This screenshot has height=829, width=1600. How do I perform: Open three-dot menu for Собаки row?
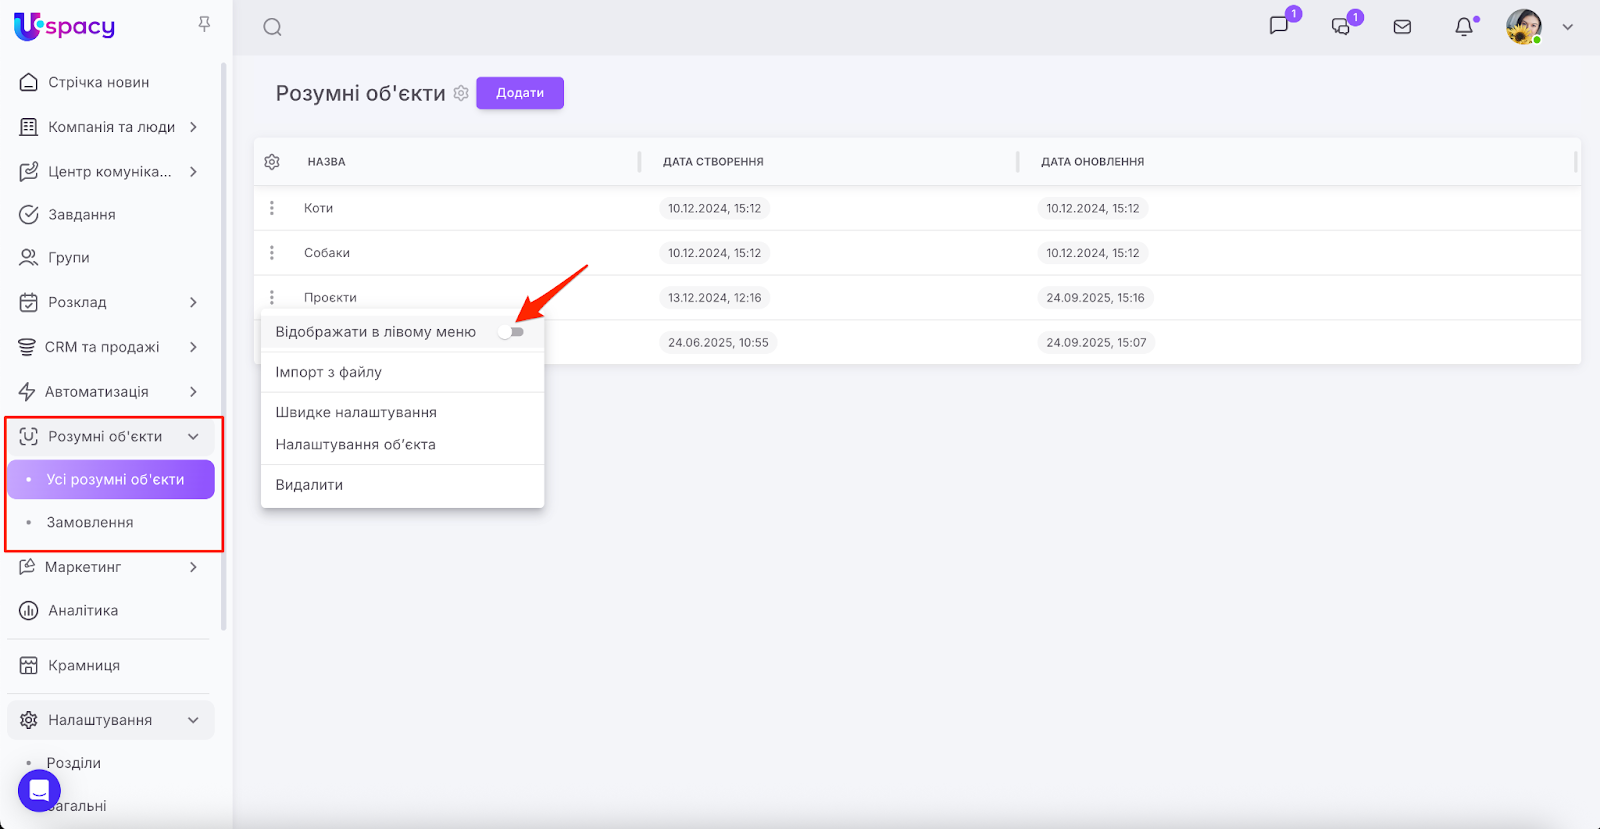point(272,253)
